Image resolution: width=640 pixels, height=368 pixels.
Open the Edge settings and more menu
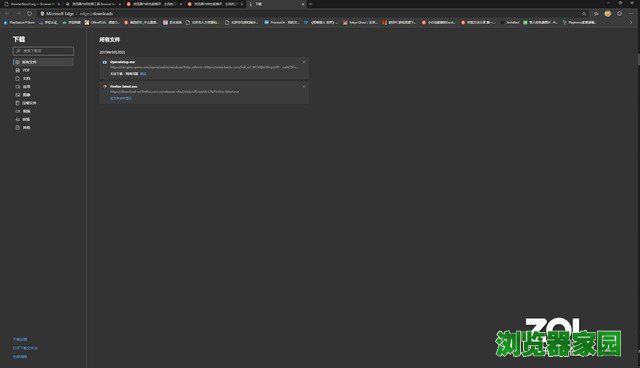tap(631, 13)
